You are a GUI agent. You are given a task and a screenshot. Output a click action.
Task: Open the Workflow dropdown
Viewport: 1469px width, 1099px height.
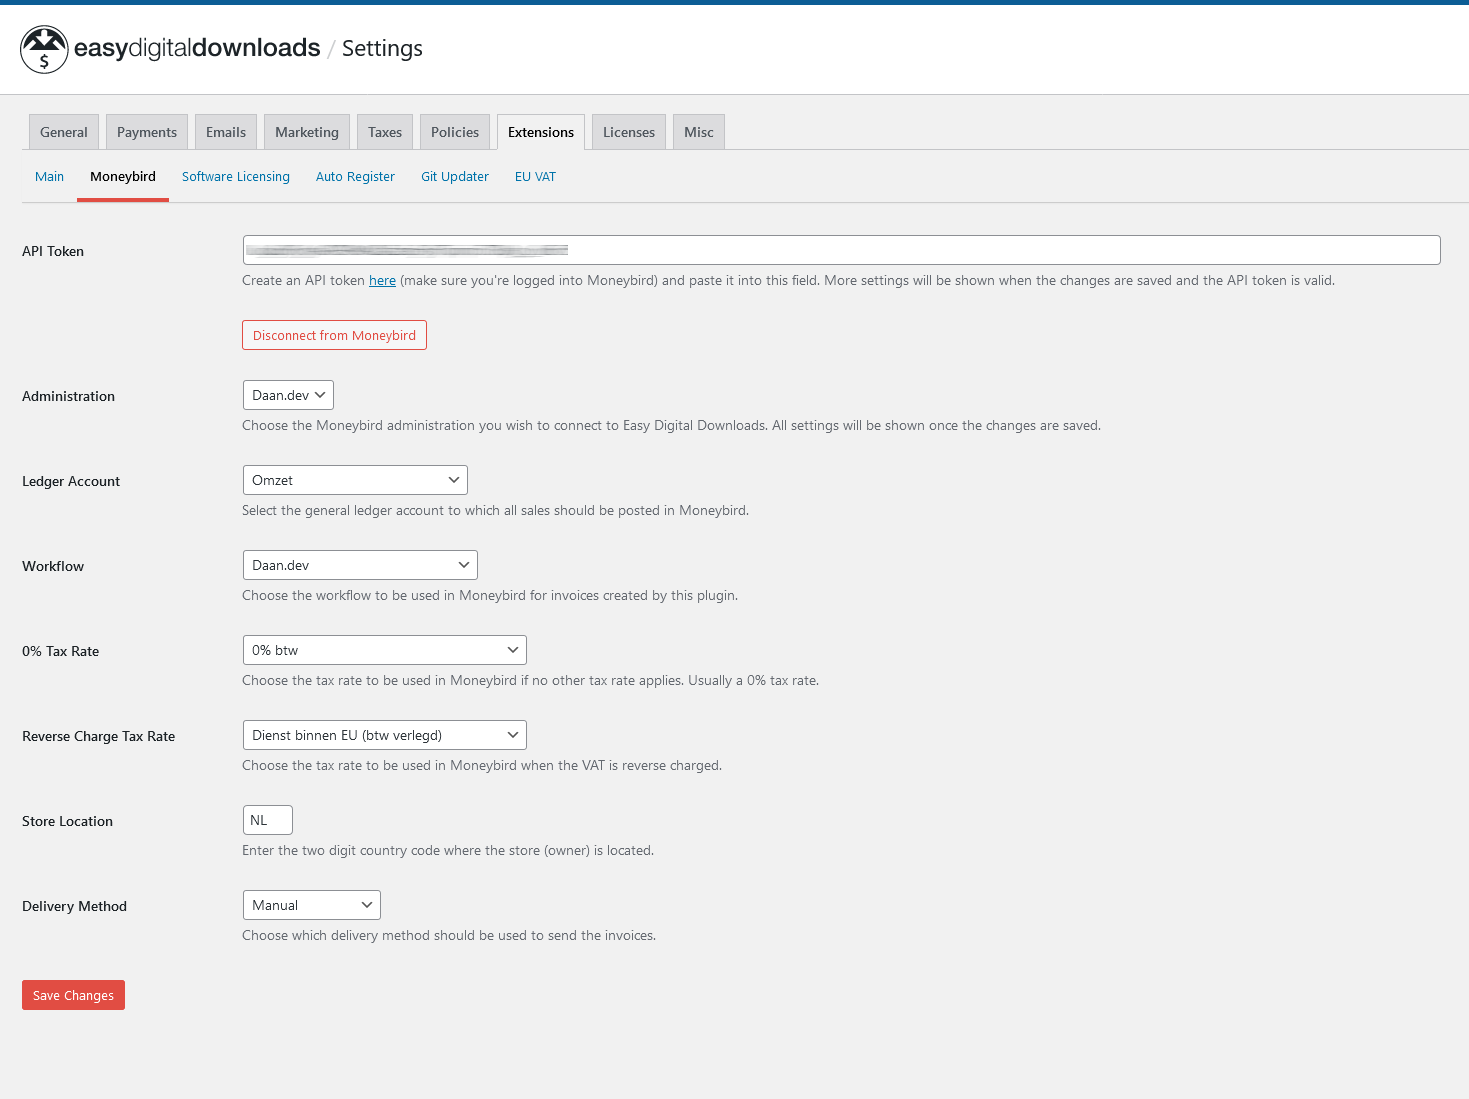click(360, 565)
